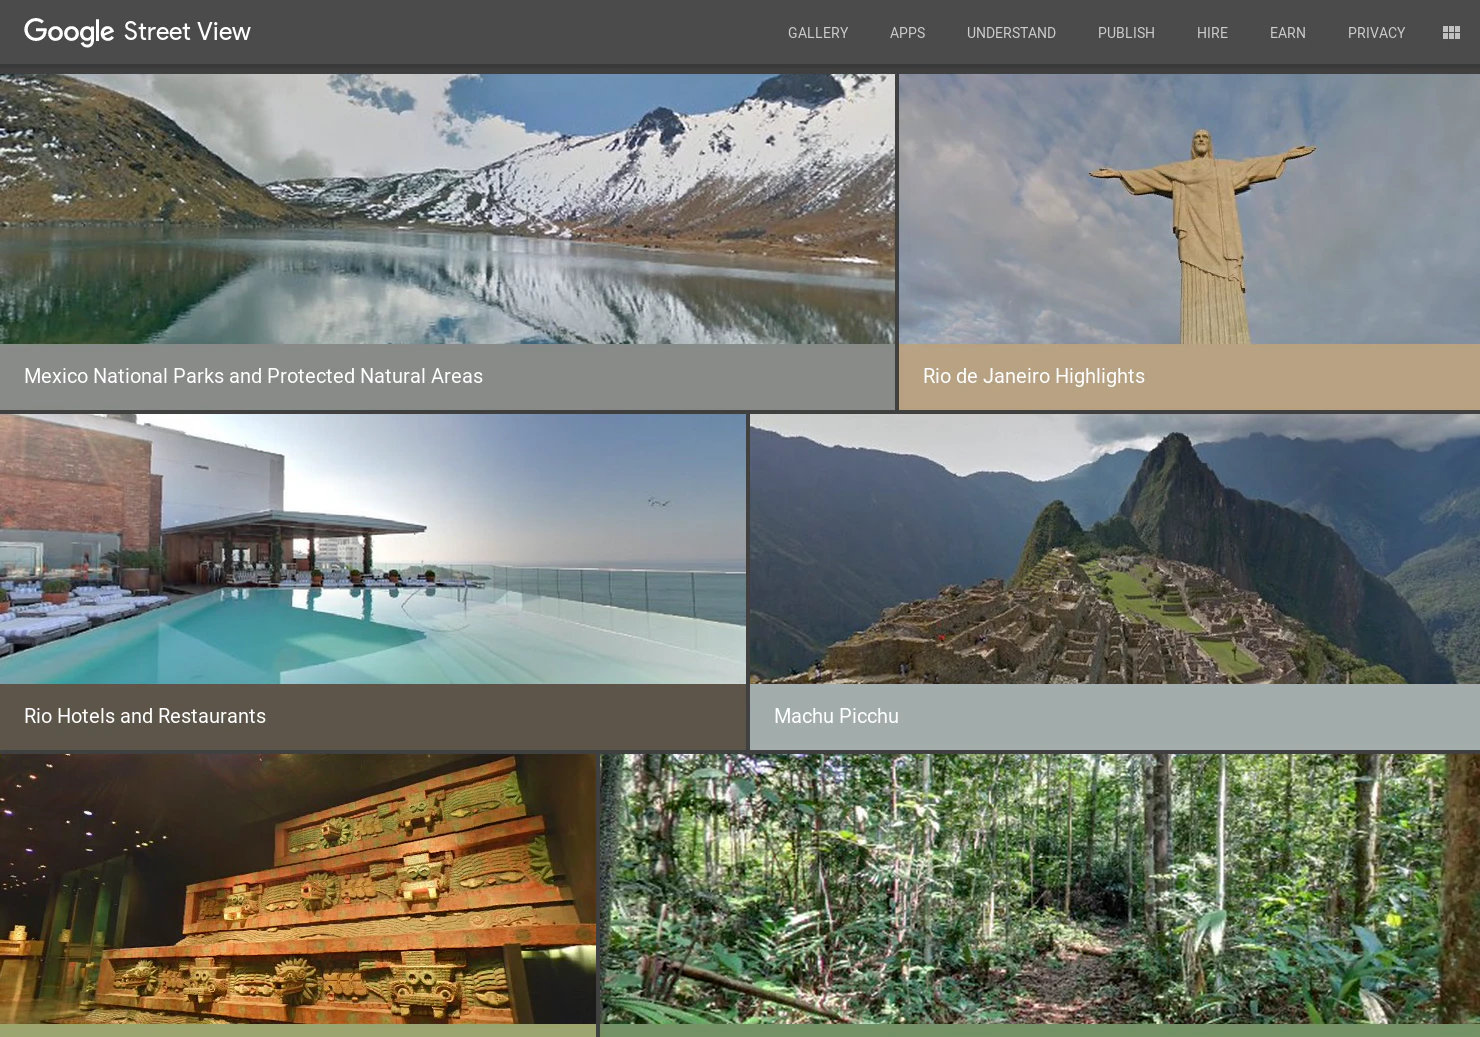Click the Google Street View logo
This screenshot has width=1480, height=1037.
pyautogui.click(x=137, y=31)
